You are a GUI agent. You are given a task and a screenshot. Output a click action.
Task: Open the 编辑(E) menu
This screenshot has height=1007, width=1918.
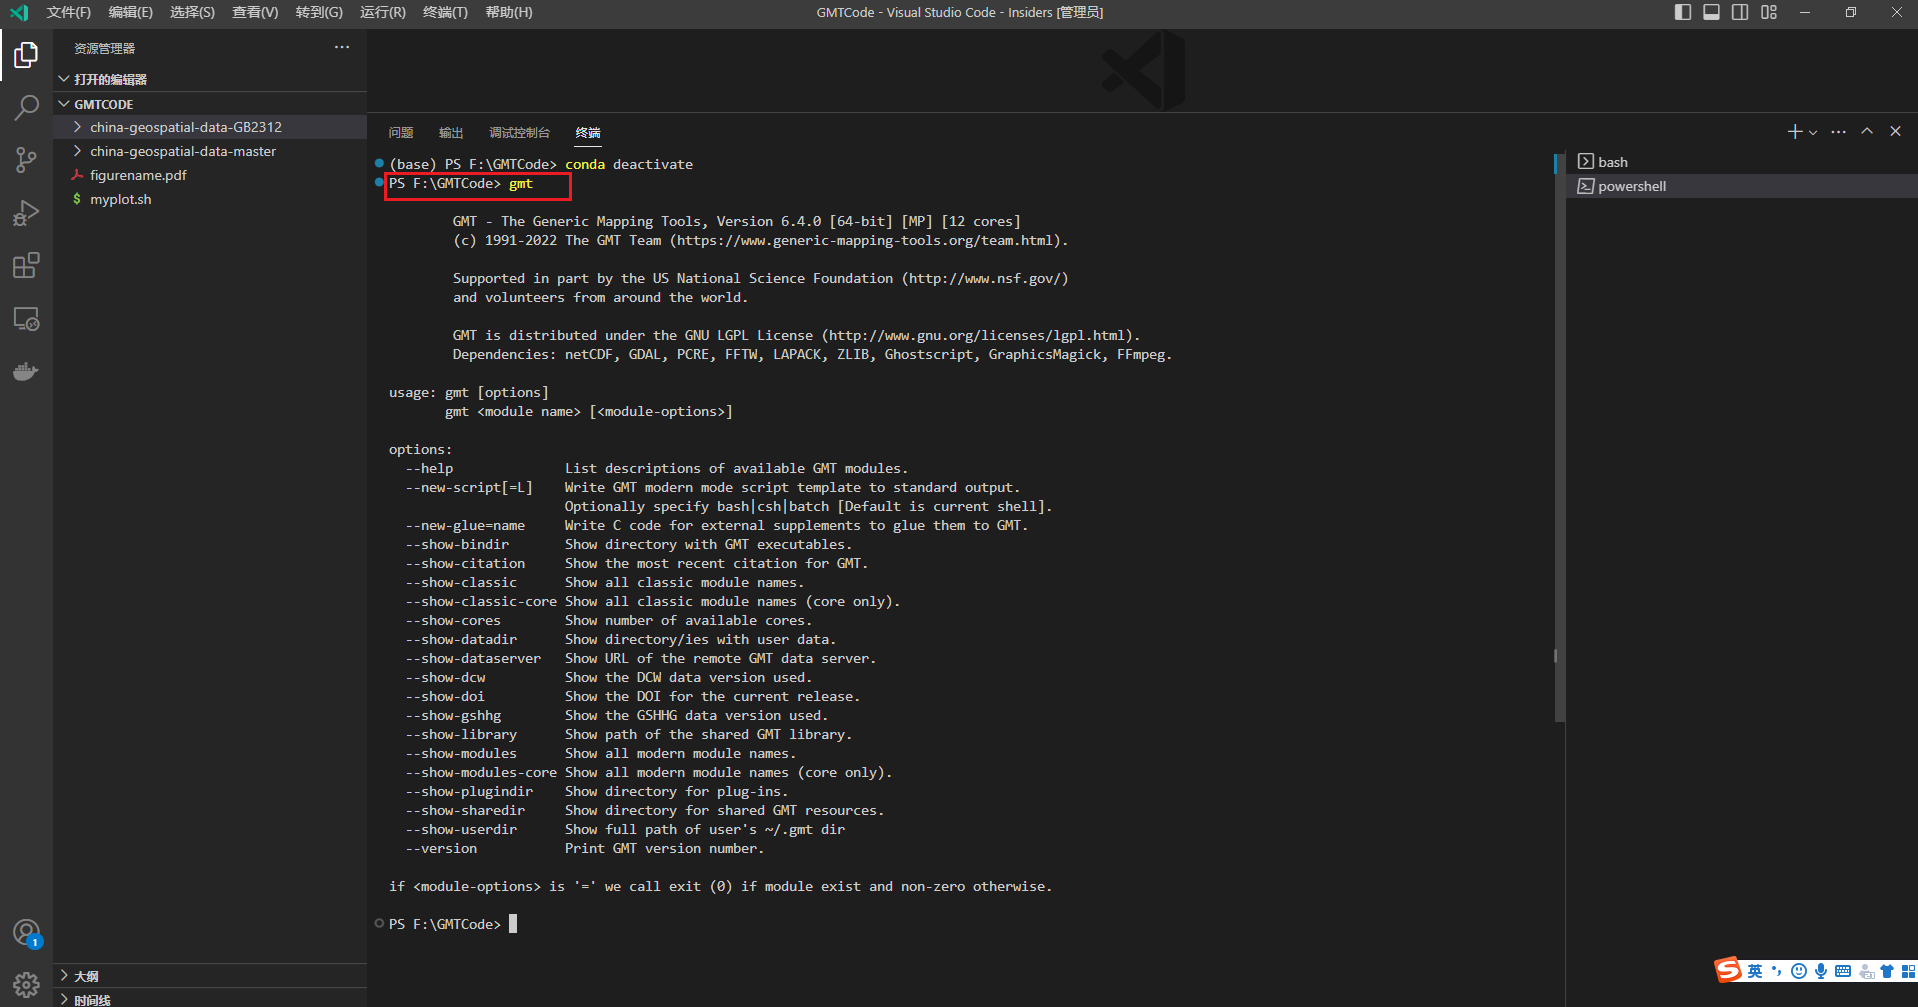(130, 12)
